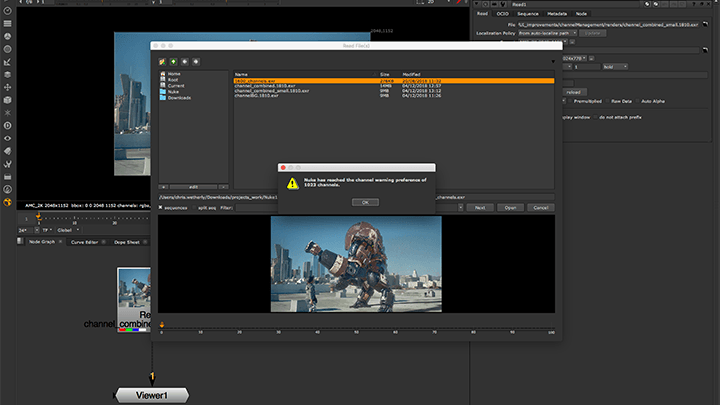Open the Time nodes menu in toolbar
Viewport: 720px width, 405px height.
click(7, 11)
